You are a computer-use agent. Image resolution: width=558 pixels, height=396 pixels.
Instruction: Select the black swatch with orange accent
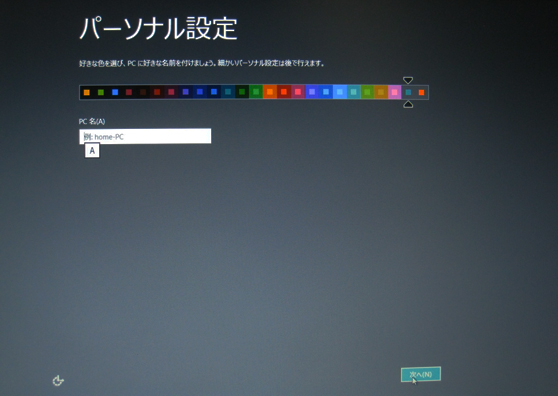[x=86, y=93]
